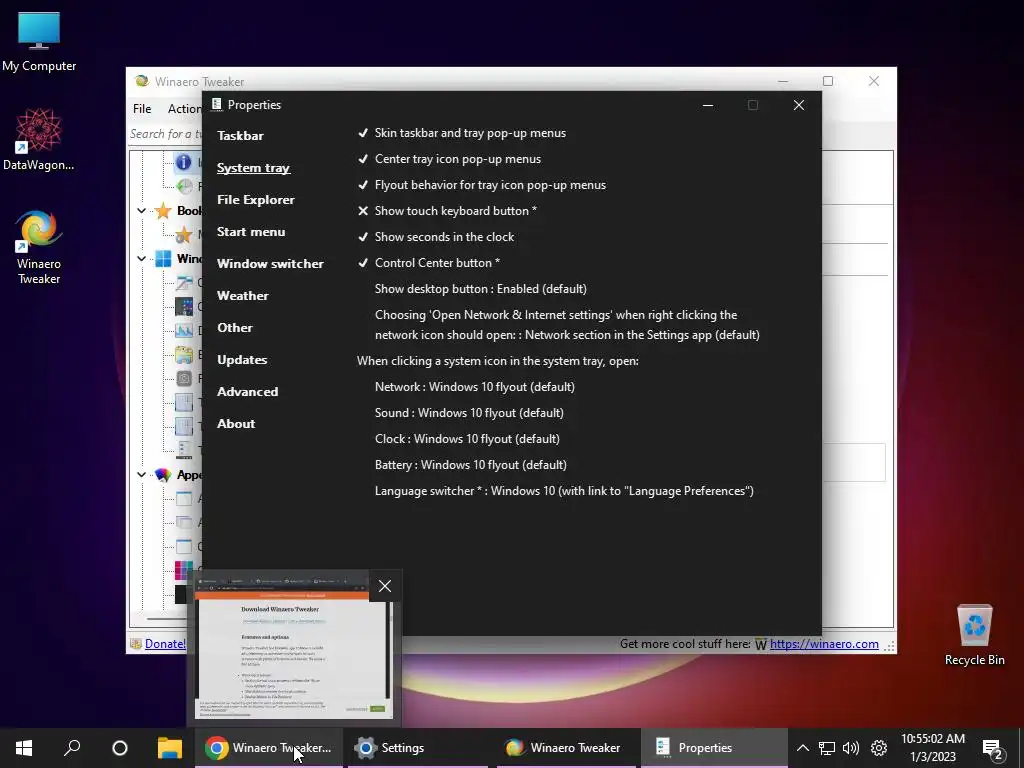Open Window switcher section in Properties
Viewport: 1024px width, 768px height.
270,264
